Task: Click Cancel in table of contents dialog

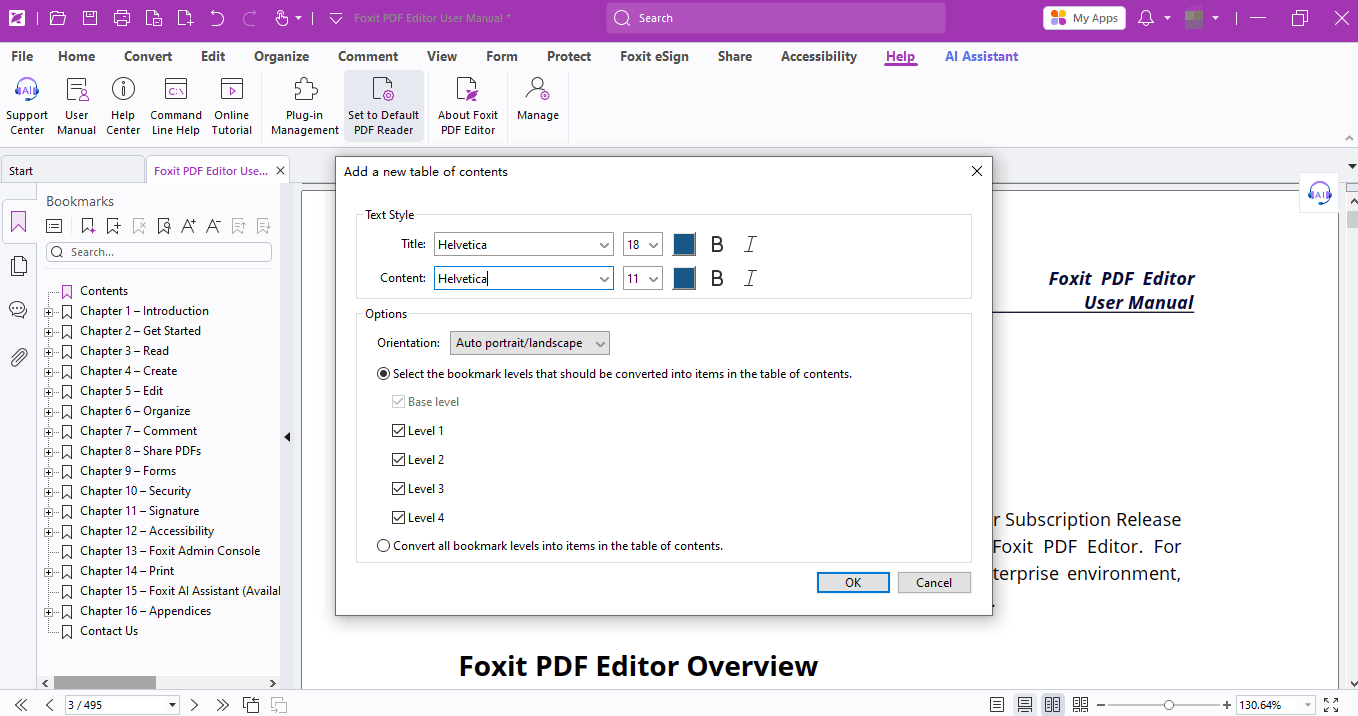Action: [x=934, y=583]
